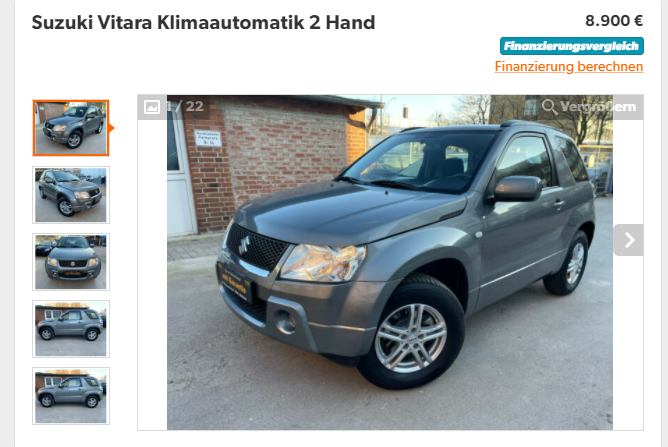The height and width of the screenshot is (447, 668).
Task: Select the second thumbnail showing the car from its right side
Action: [71, 195]
